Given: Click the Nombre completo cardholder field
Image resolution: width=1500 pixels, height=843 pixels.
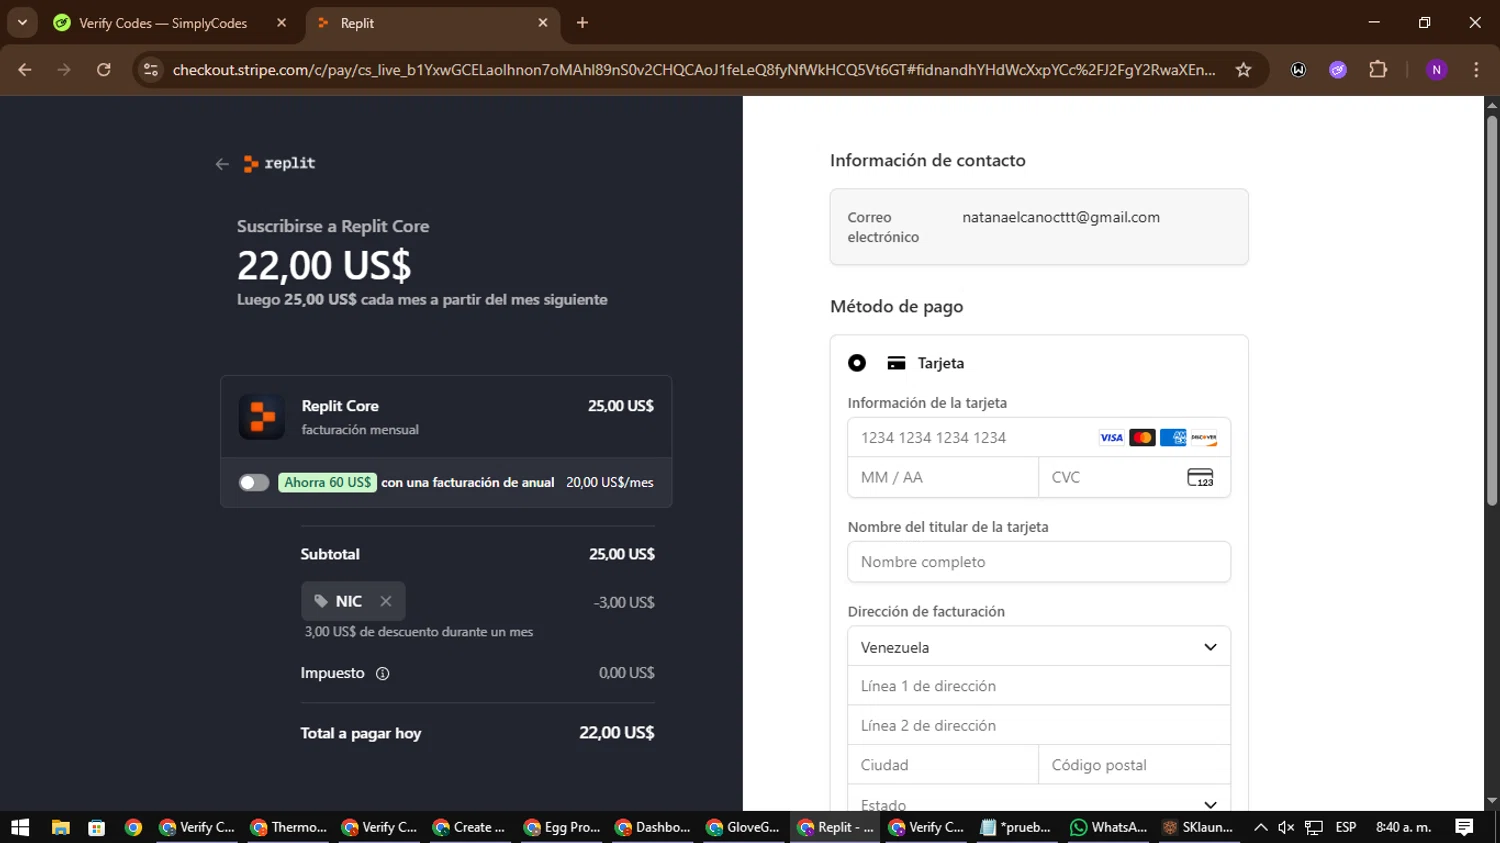Looking at the screenshot, I should tap(1039, 562).
